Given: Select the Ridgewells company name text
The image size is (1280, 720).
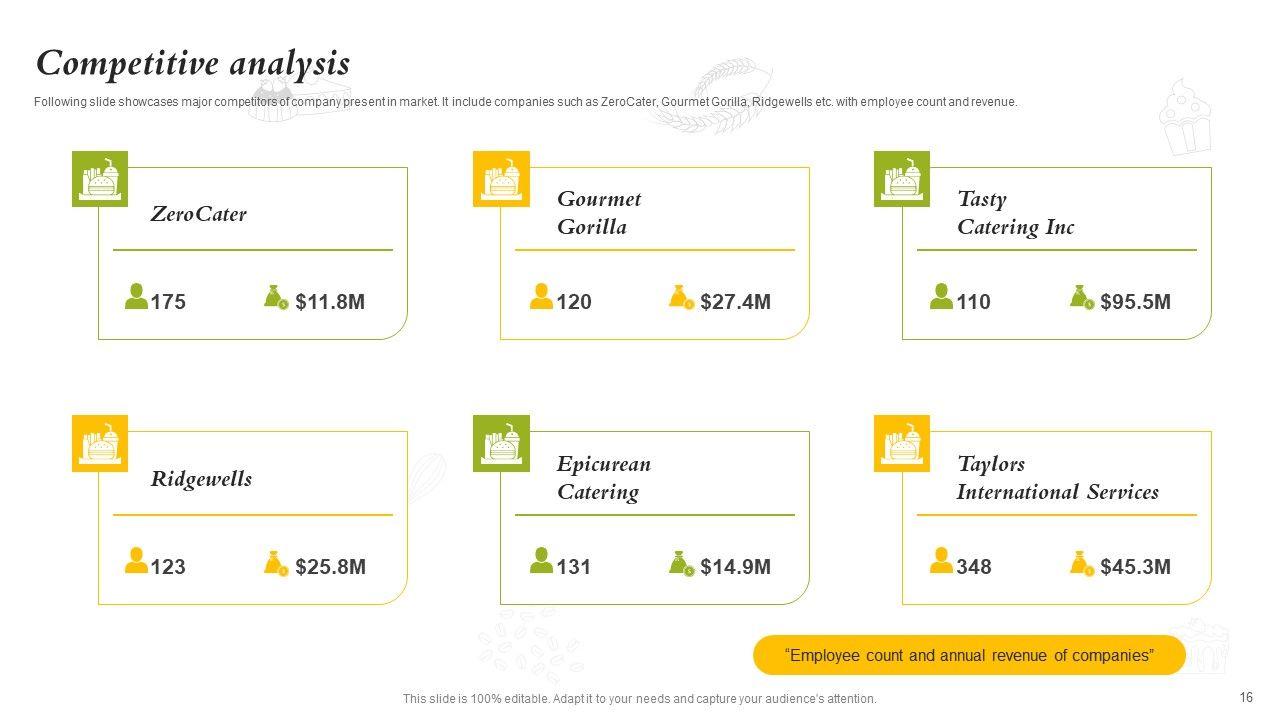Looking at the screenshot, I should tap(201, 479).
